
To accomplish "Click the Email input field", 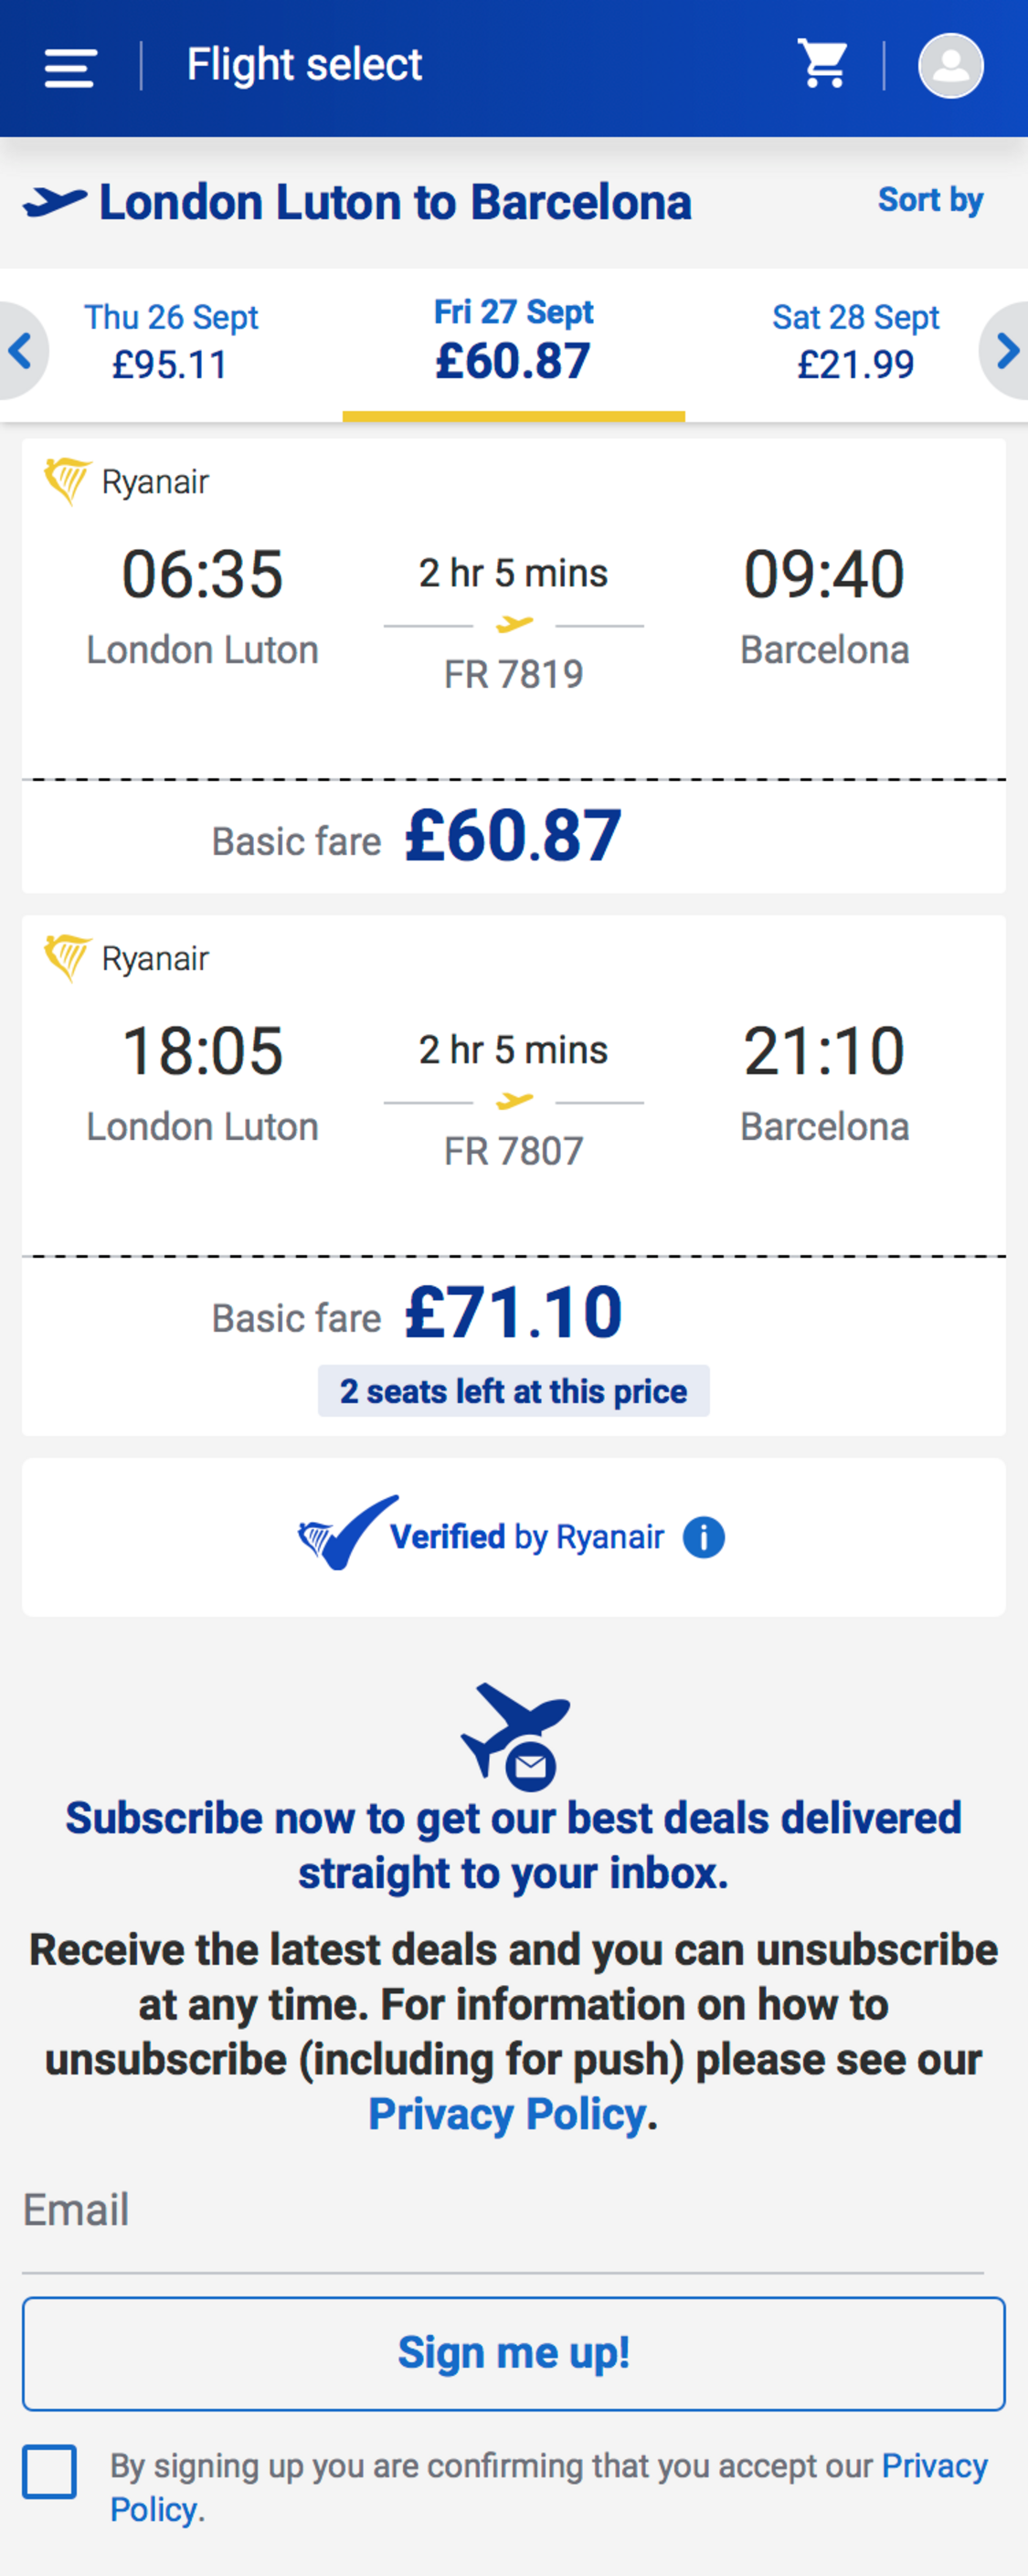I will pyautogui.click(x=502, y=2210).
